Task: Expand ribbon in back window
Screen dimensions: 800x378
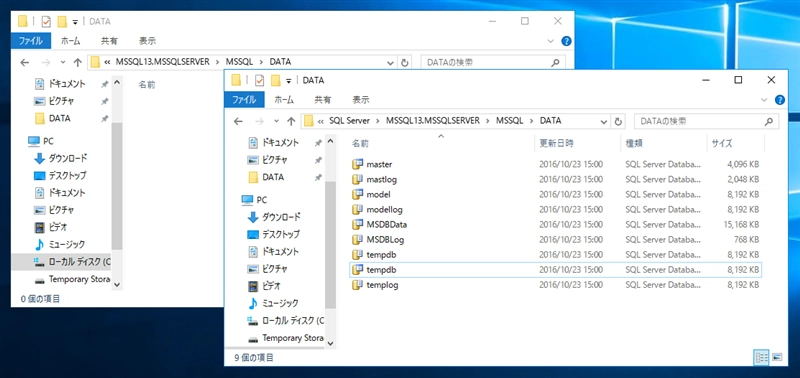Action: [551, 41]
